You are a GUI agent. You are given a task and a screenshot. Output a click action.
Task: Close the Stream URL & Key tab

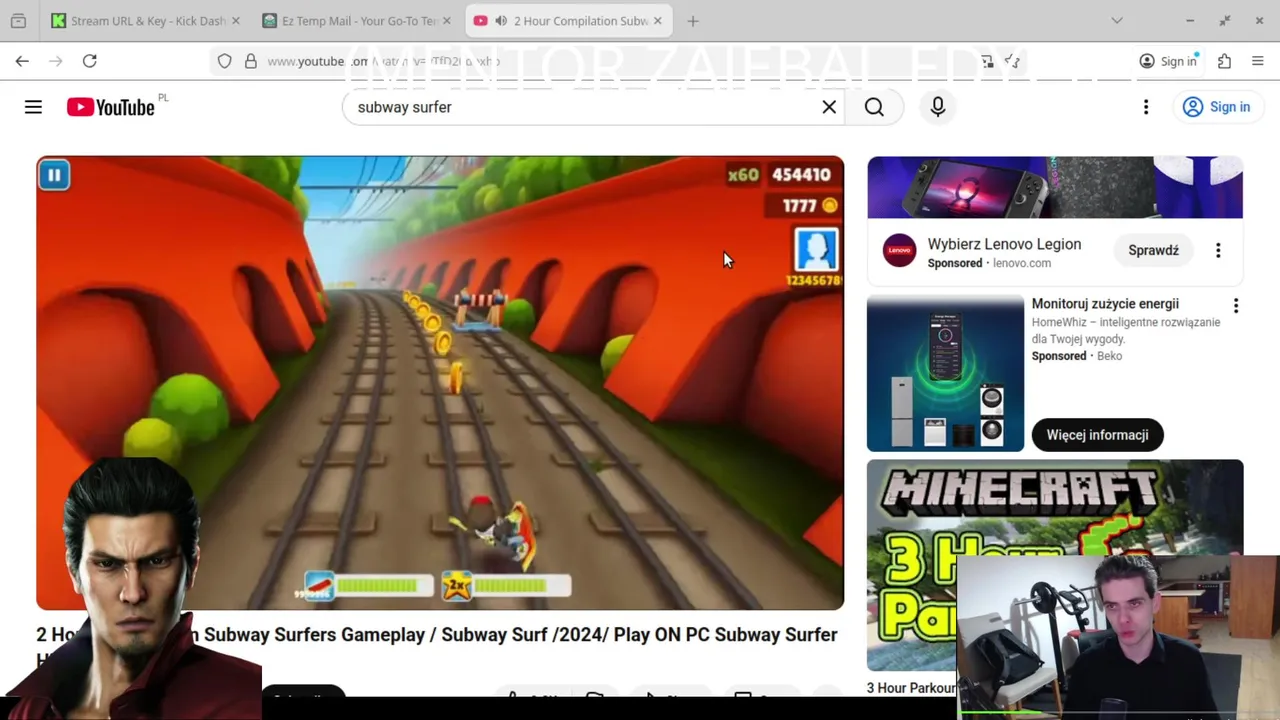coord(236,21)
